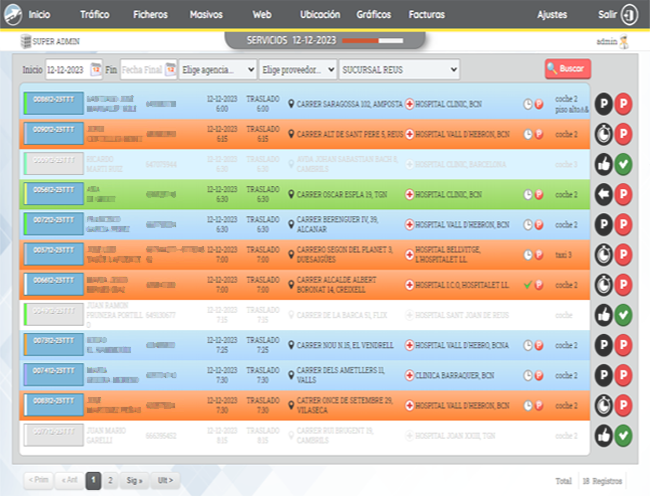The width and height of the screenshot is (650, 496).
Task: Open service code button in Carrer Oscar Espla row
Action: click(x=54, y=194)
